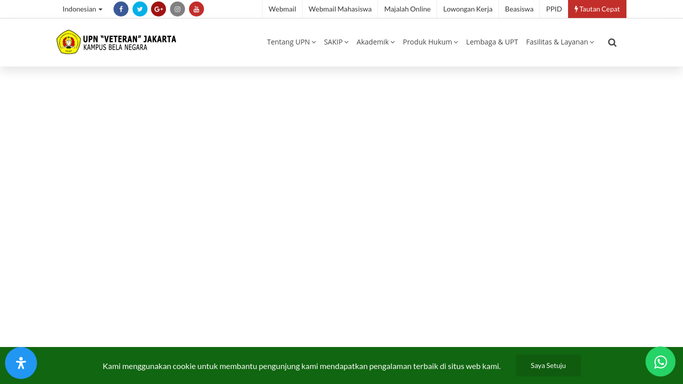This screenshot has height=384, width=683.
Task: Open the Instagram social icon
Action: tap(177, 9)
